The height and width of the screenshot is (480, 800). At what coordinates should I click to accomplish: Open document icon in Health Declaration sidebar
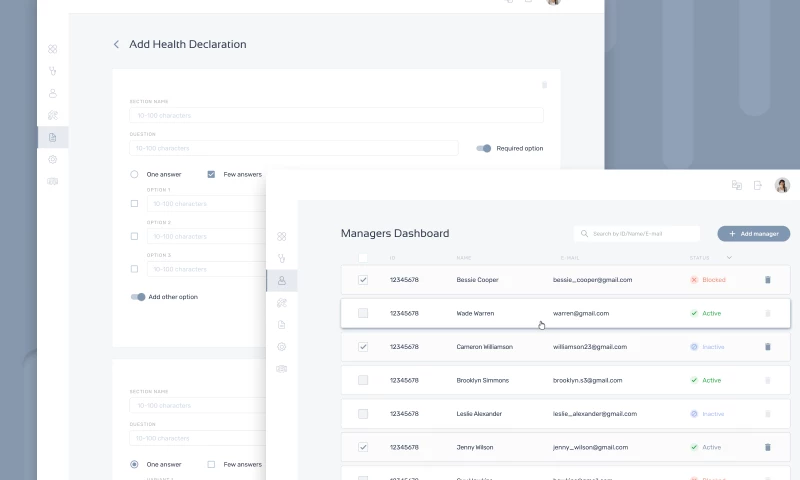[x=53, y=137]
